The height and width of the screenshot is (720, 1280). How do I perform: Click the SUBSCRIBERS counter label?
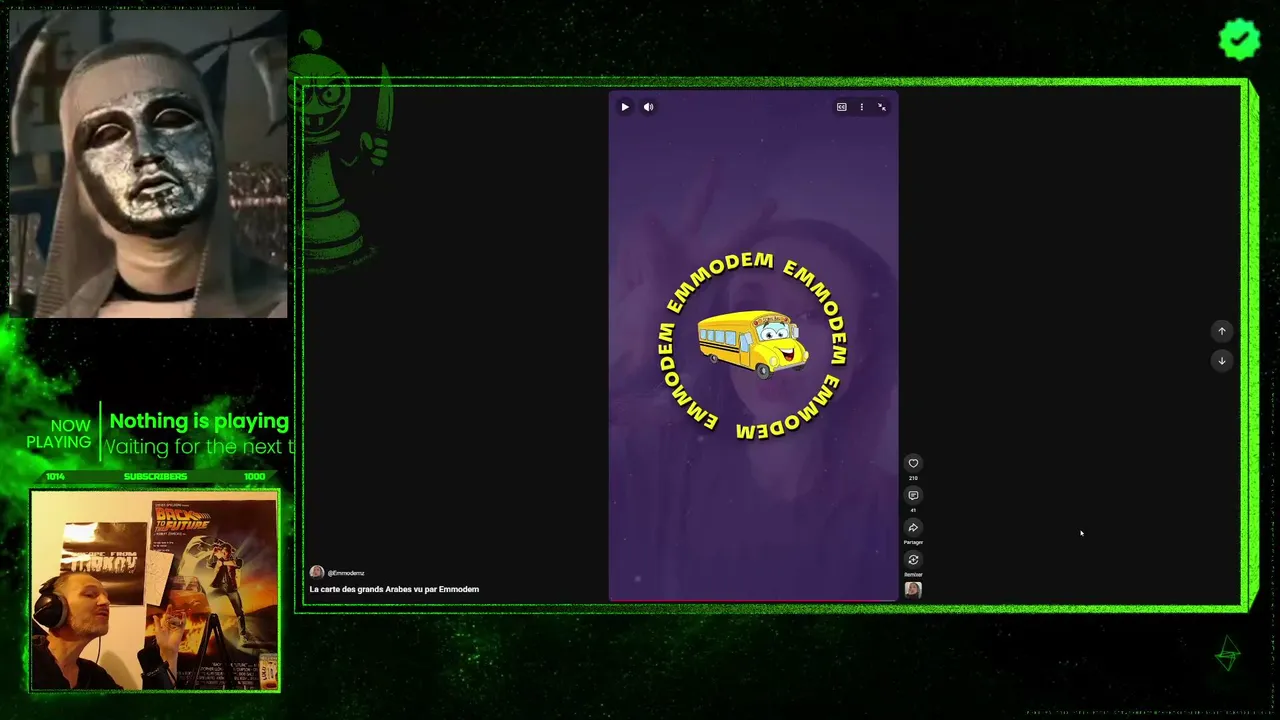[x=155, y=476]
